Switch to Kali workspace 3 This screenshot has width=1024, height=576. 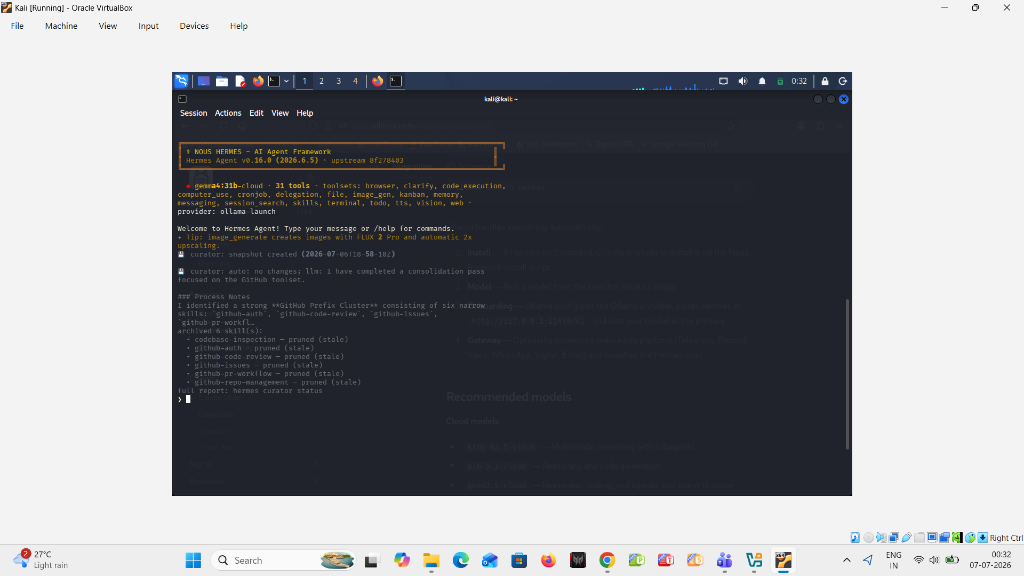pos(338,81)
